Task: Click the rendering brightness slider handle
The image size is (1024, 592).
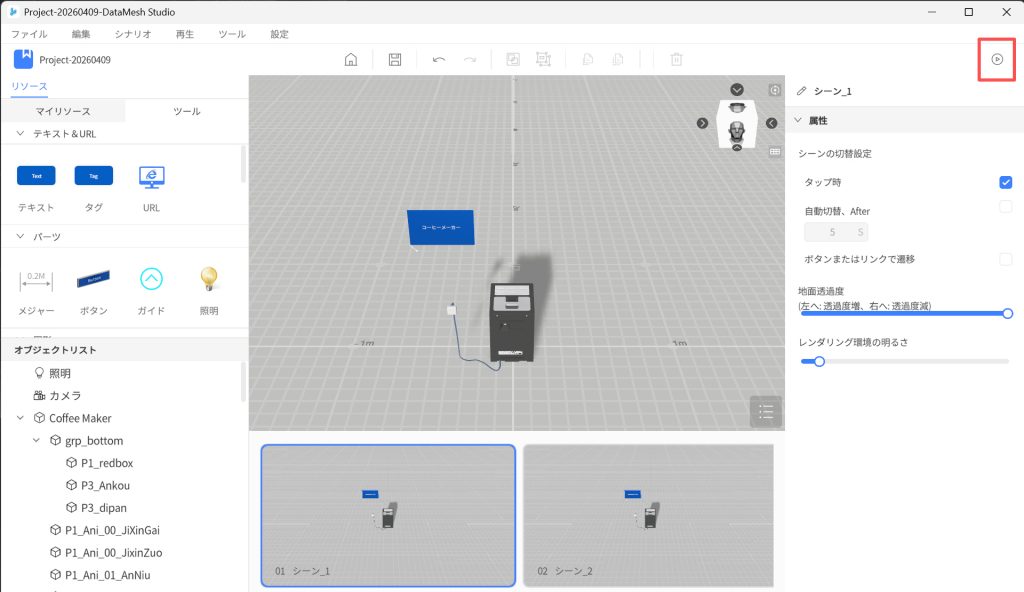Action: [819, 362]
